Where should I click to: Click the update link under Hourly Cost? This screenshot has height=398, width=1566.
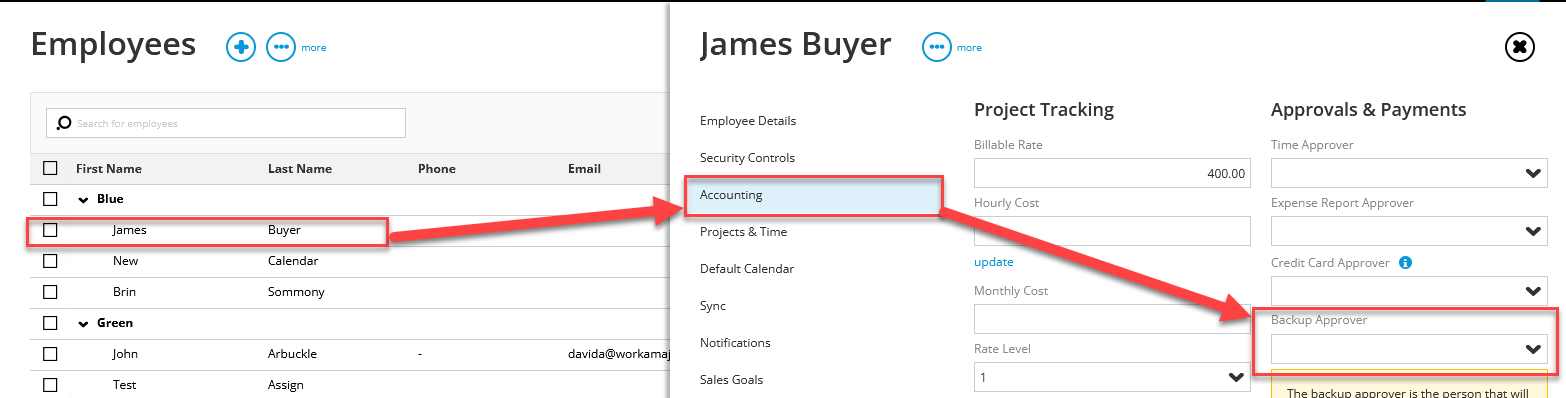[x=994, y=262]
